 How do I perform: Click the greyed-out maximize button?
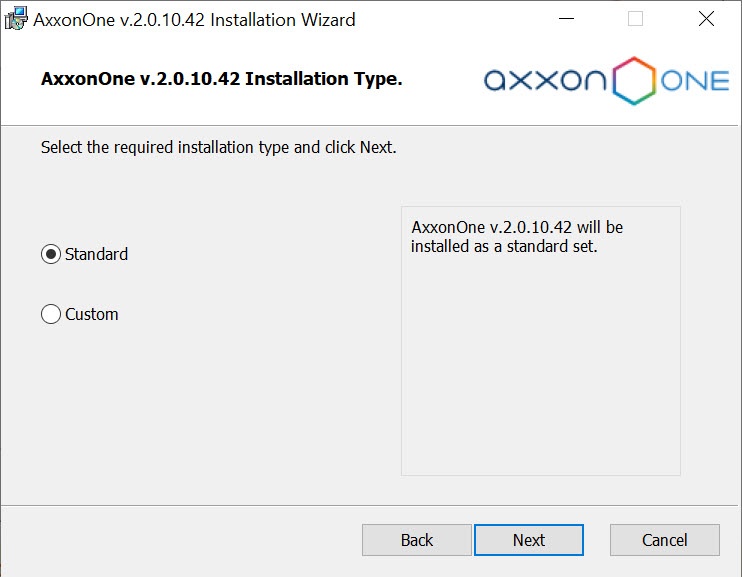635,19
